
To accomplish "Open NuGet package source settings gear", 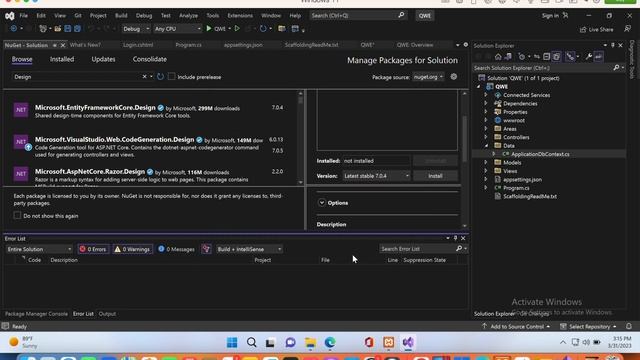I will point(453,77).
